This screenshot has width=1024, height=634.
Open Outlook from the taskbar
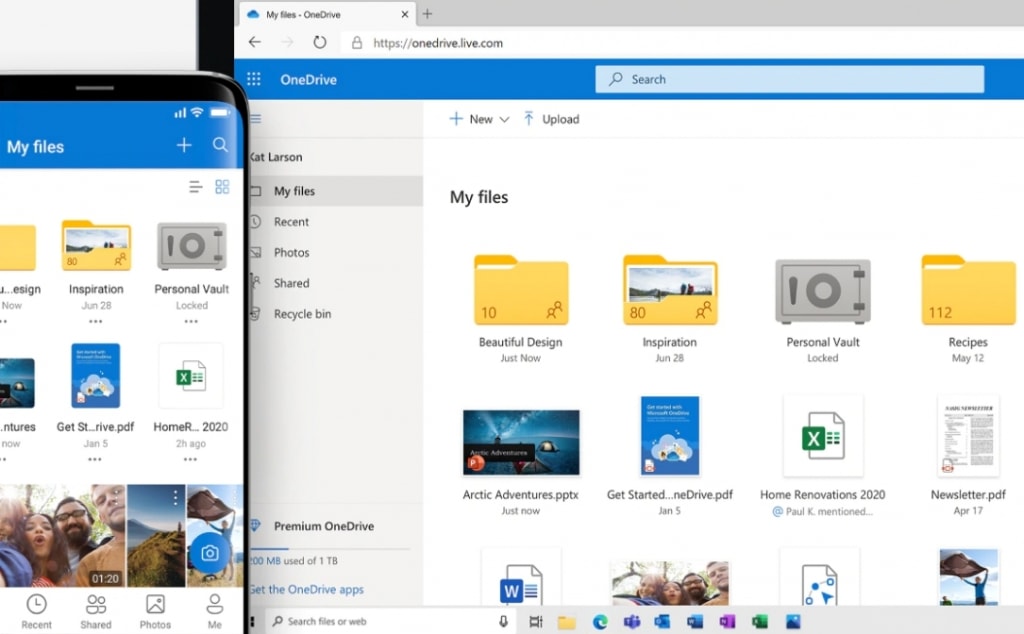(x=662, y=622)
